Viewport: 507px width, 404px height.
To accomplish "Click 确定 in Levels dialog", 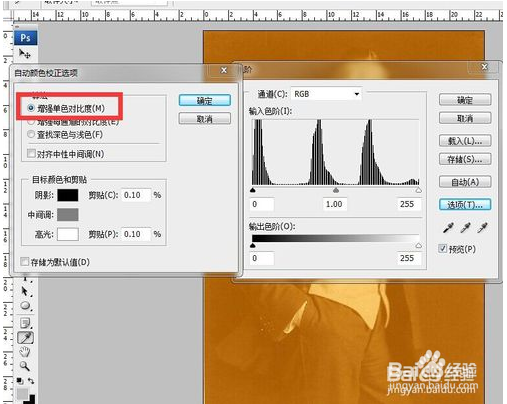I will [465, 100].
